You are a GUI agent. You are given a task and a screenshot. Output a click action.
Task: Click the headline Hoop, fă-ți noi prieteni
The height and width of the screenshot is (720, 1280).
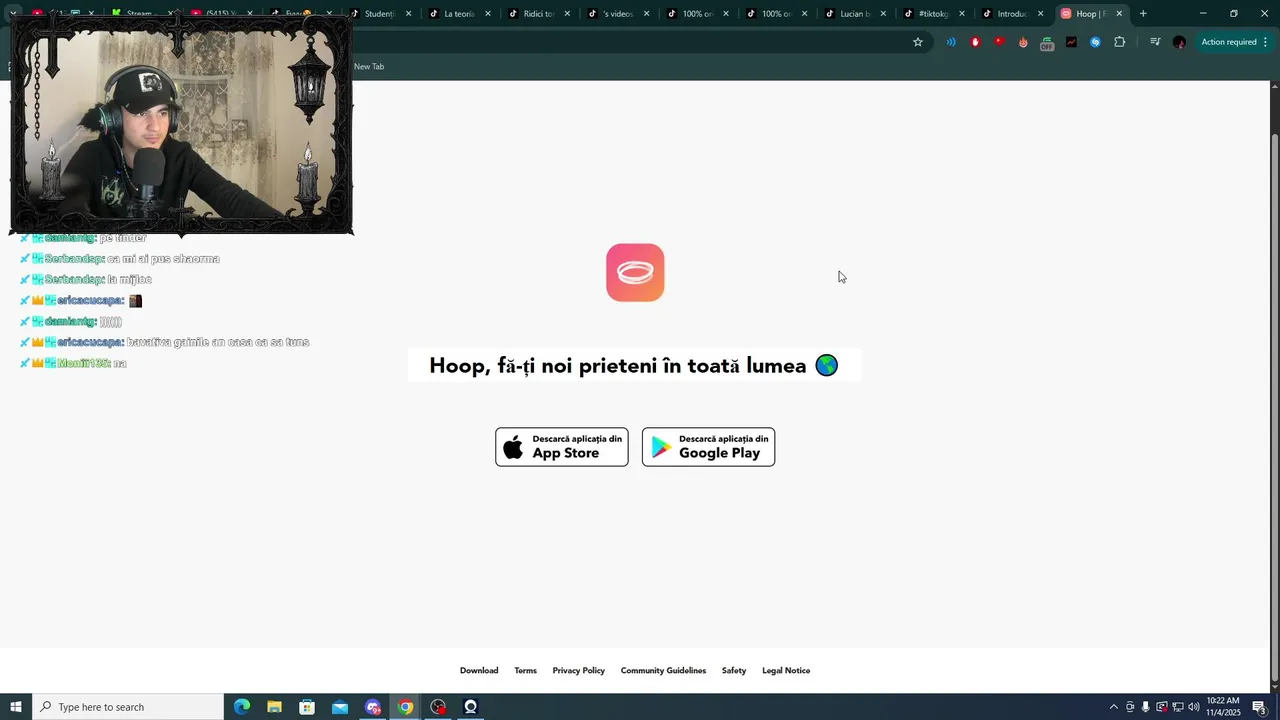[x=634, y=366]
